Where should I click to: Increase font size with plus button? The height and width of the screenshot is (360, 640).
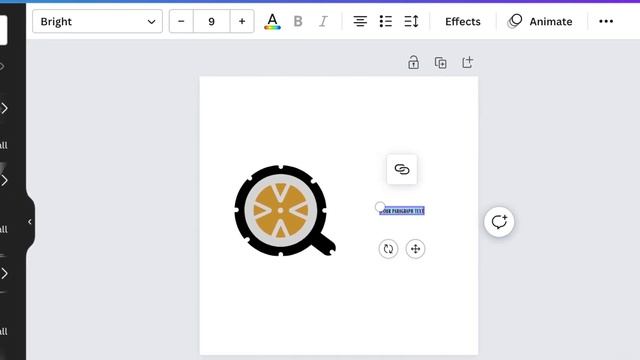pos(242,21)
